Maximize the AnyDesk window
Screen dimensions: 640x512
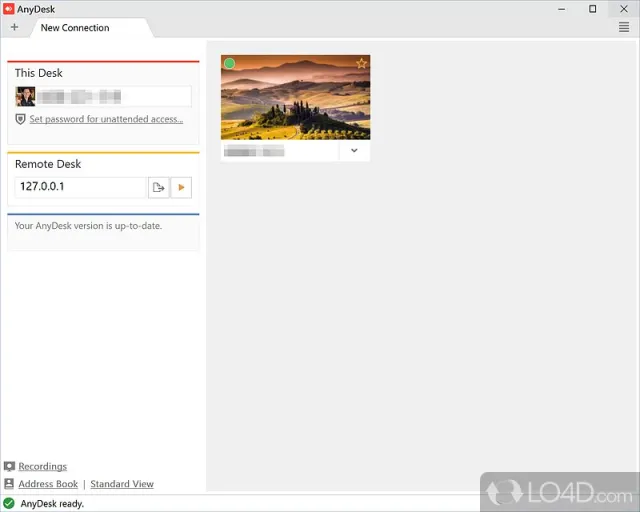pyautogui.click(x=592, y=9)
